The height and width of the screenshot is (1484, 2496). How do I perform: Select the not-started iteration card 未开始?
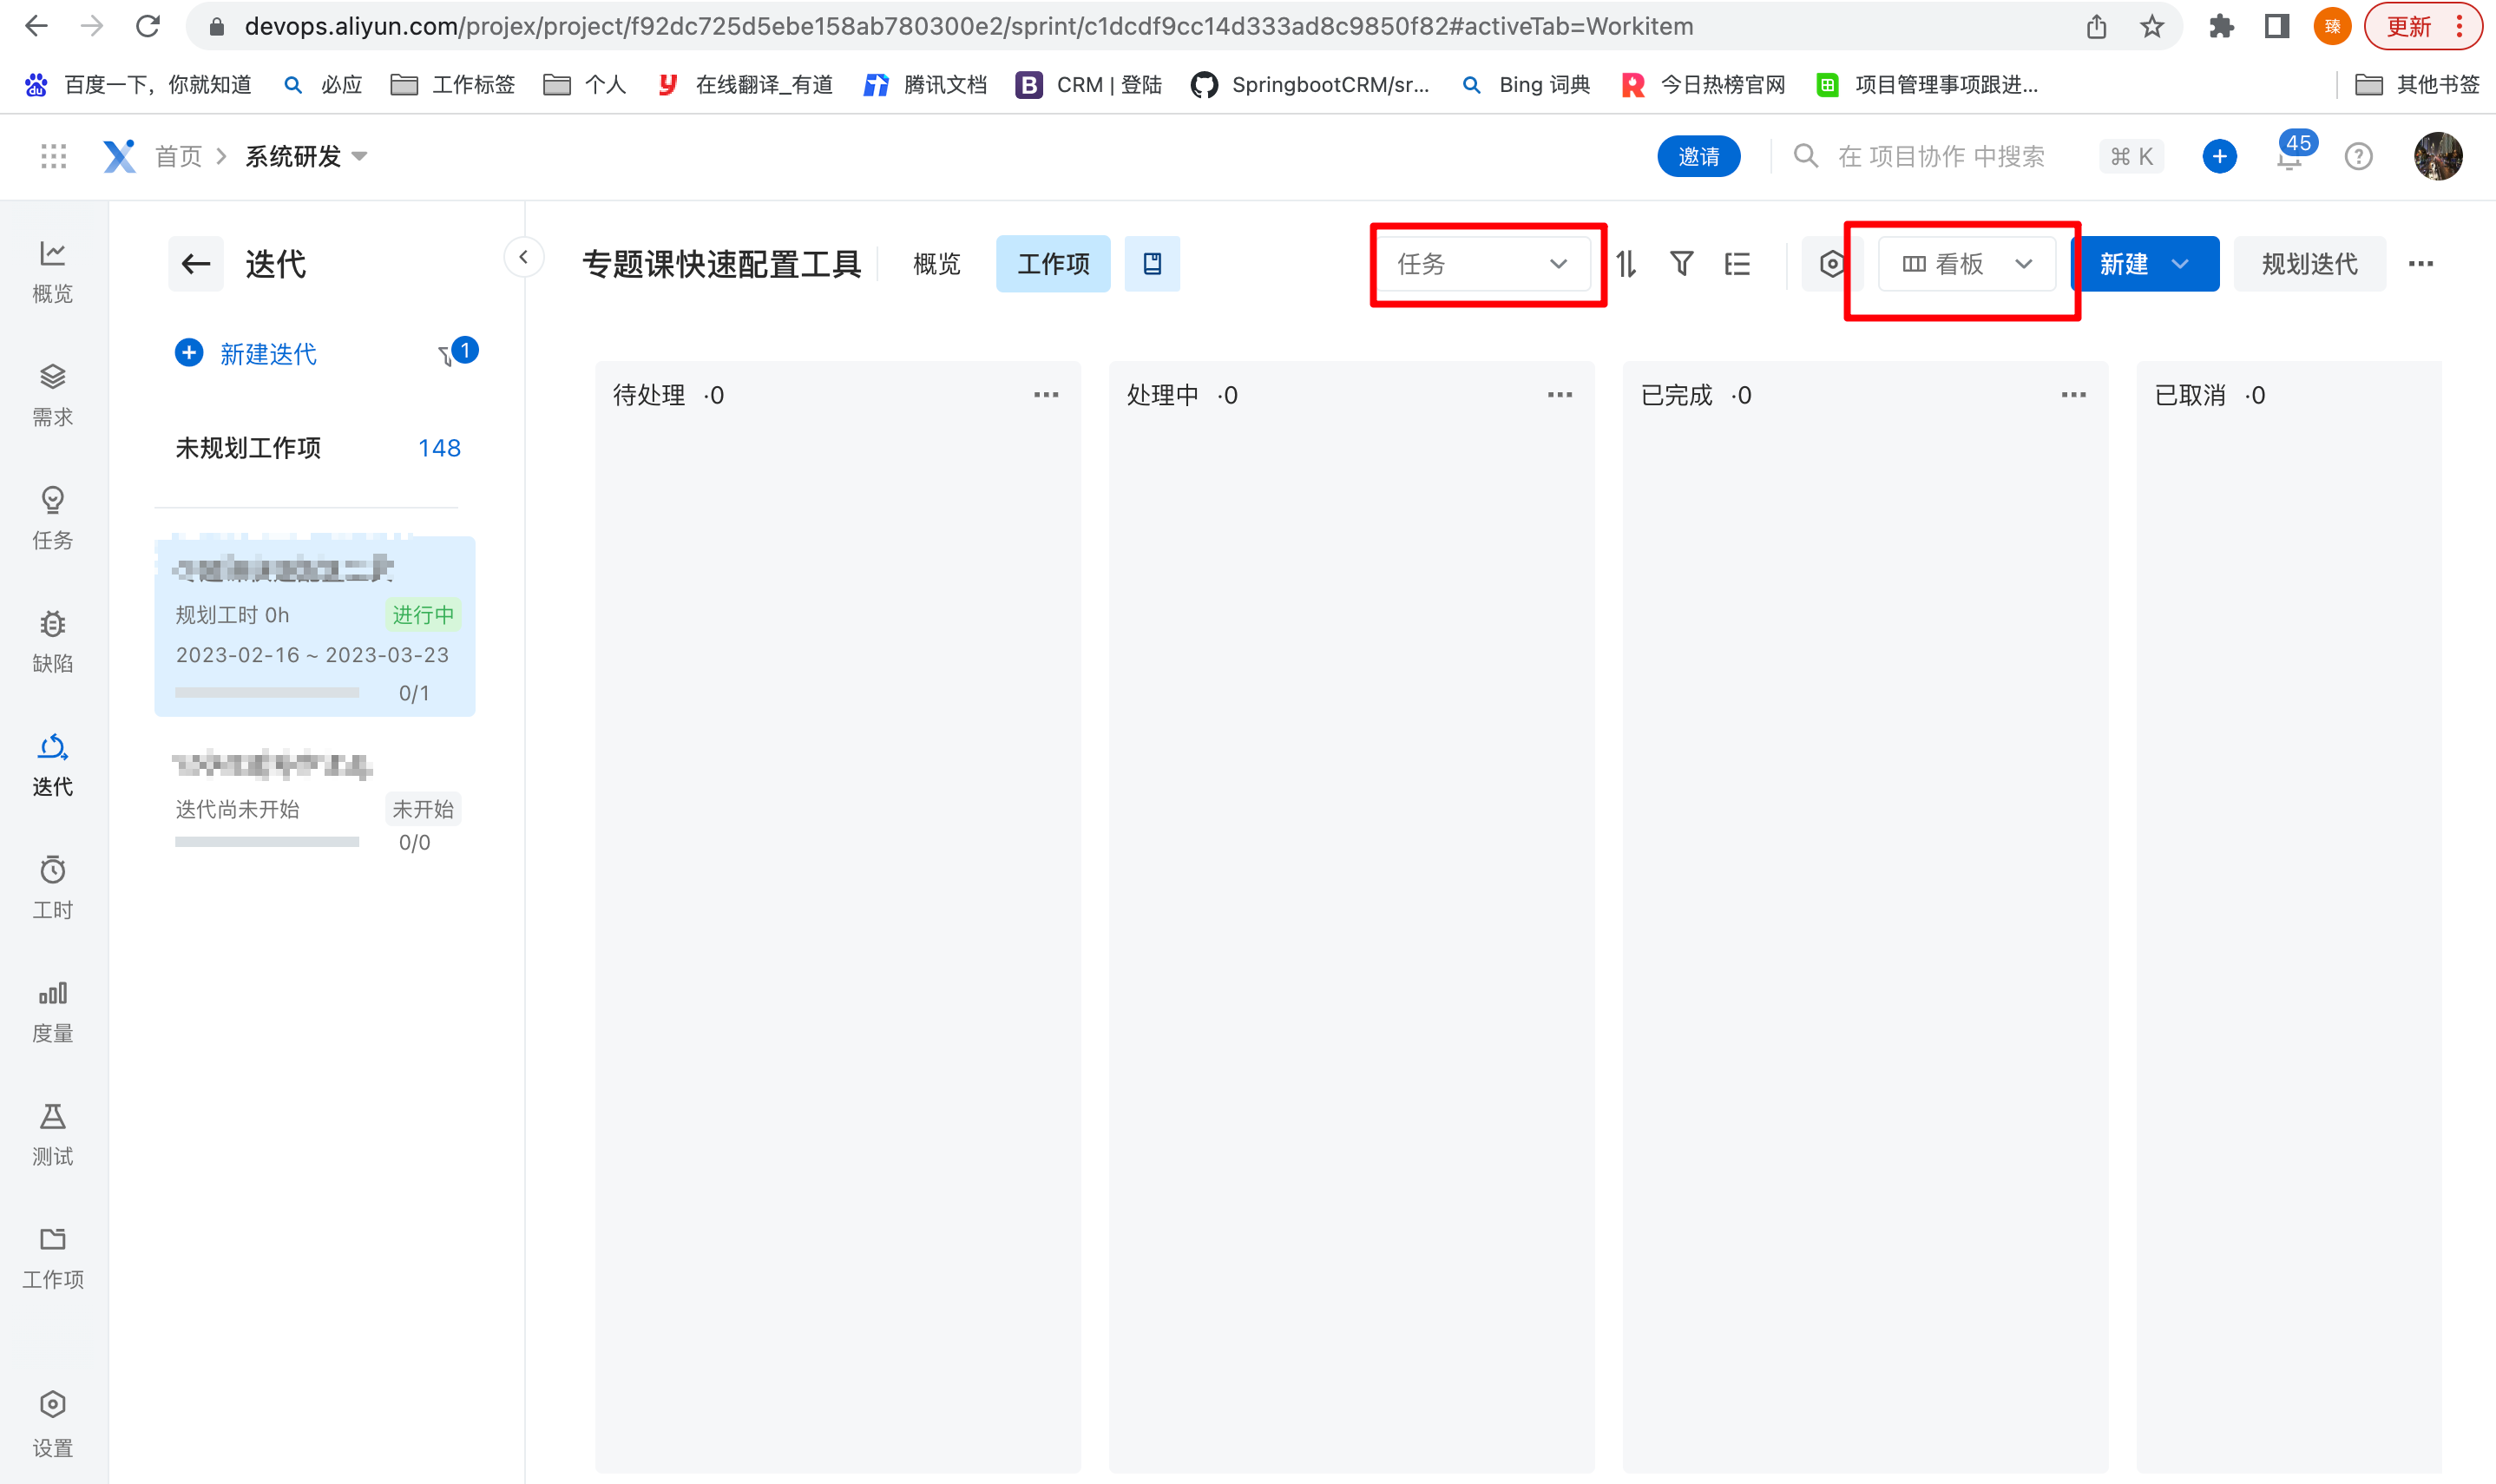pos(314,801)
